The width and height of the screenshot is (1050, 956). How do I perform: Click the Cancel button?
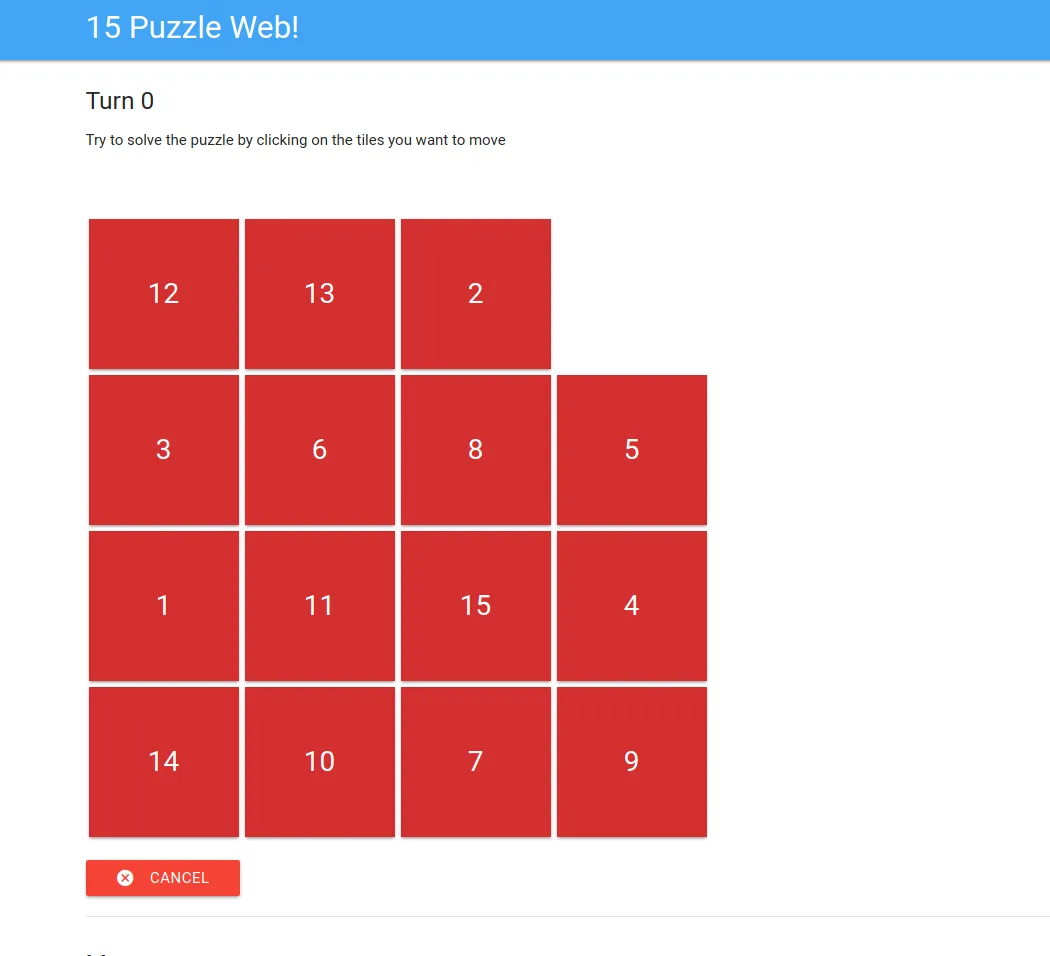(x=163, y=878)
